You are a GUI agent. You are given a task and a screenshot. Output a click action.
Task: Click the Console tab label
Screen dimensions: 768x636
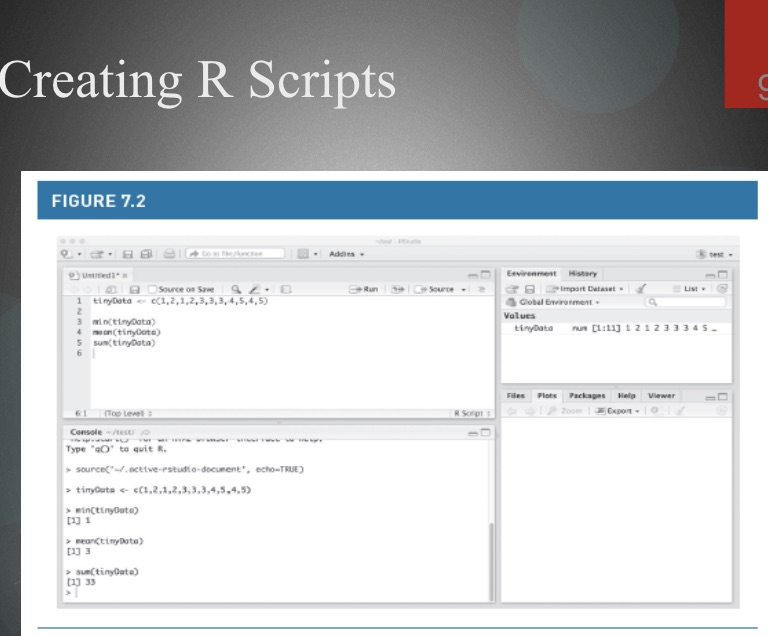coord(86,432)
